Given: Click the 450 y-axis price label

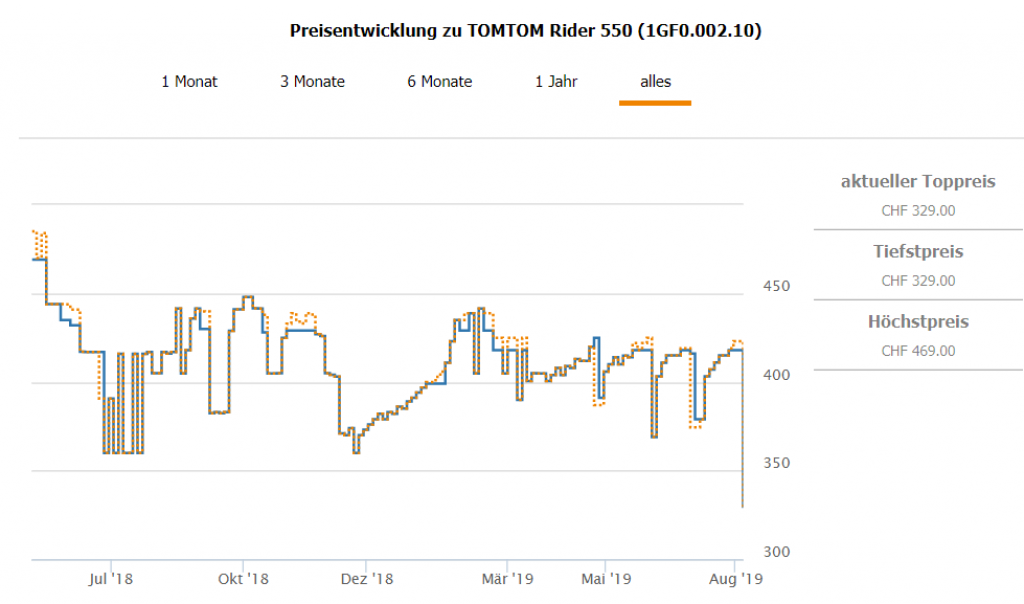Looking at the screenshot, I should pyautogui.click(x=777, y=286).
